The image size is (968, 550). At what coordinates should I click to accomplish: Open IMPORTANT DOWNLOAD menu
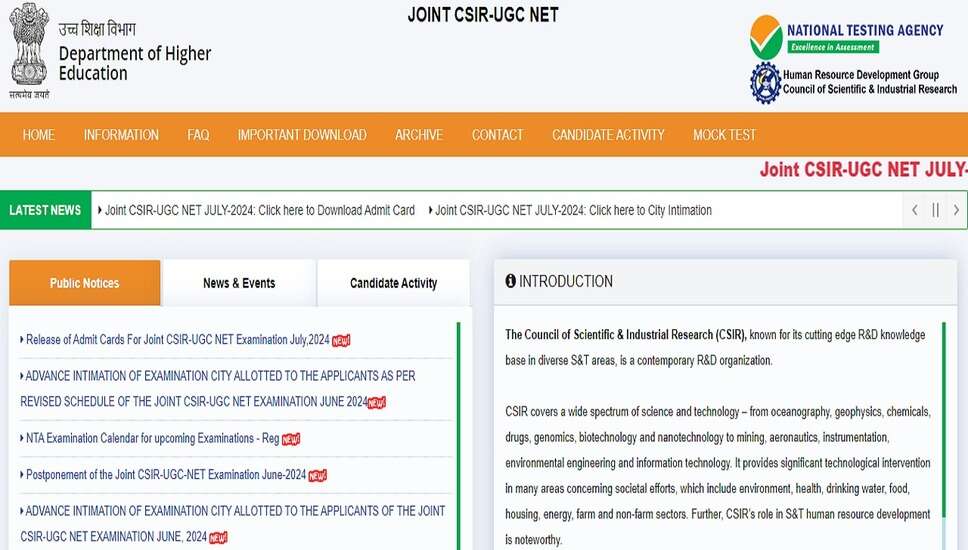coord(302,135)
